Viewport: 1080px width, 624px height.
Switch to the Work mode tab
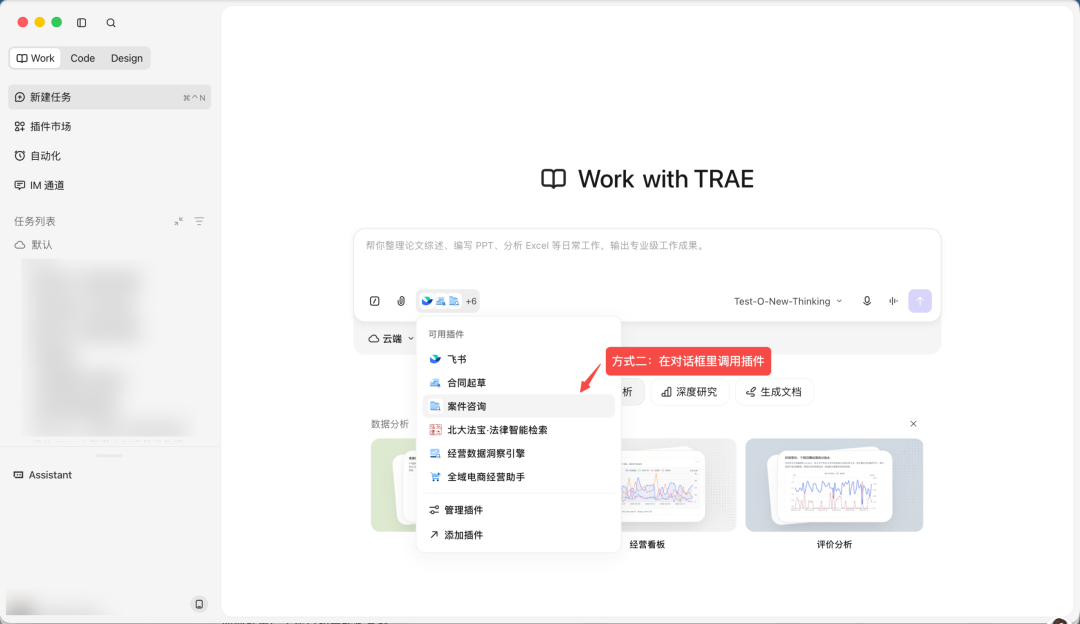[x=35, y=59]
